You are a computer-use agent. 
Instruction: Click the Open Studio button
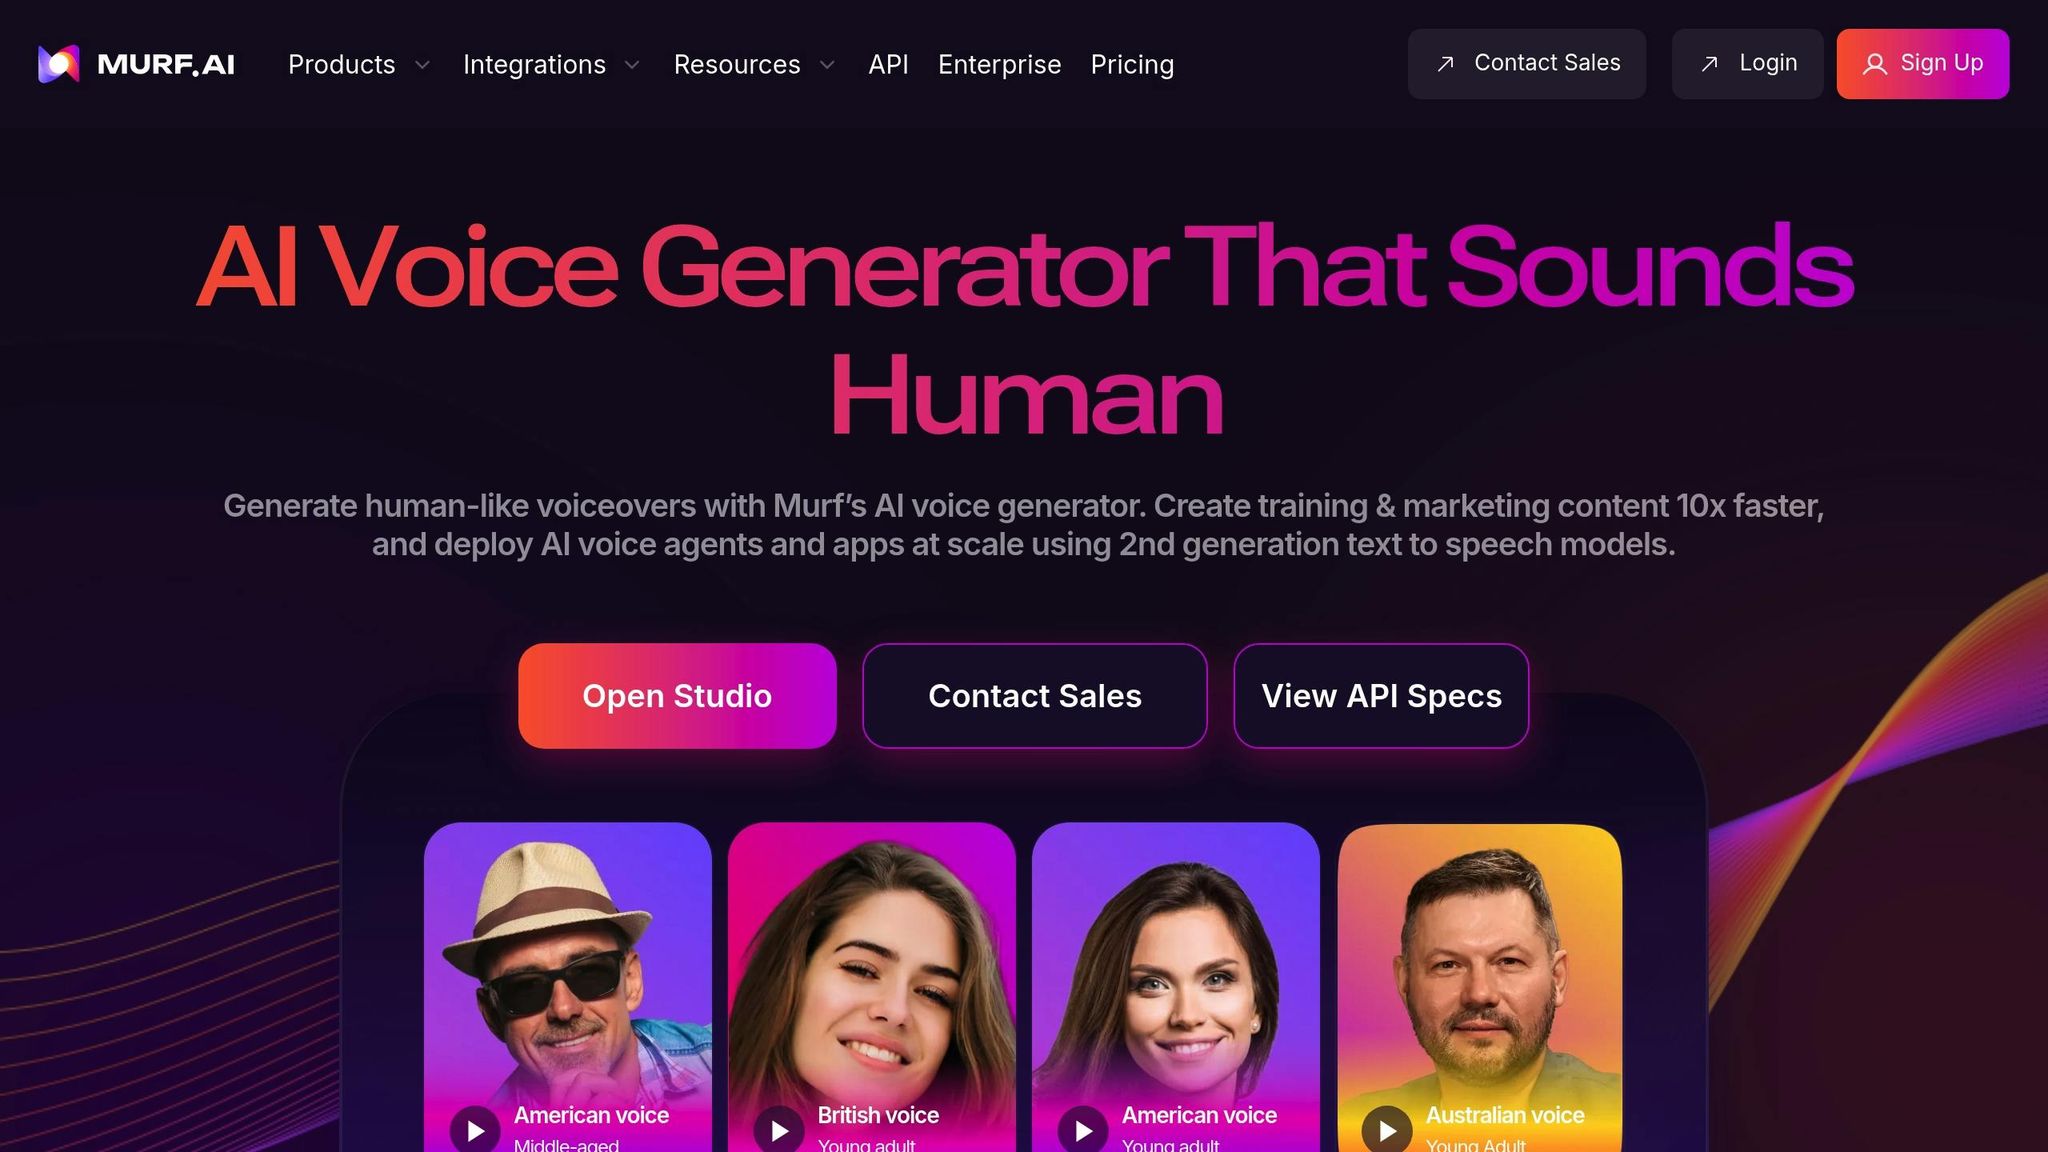point(677,696)
